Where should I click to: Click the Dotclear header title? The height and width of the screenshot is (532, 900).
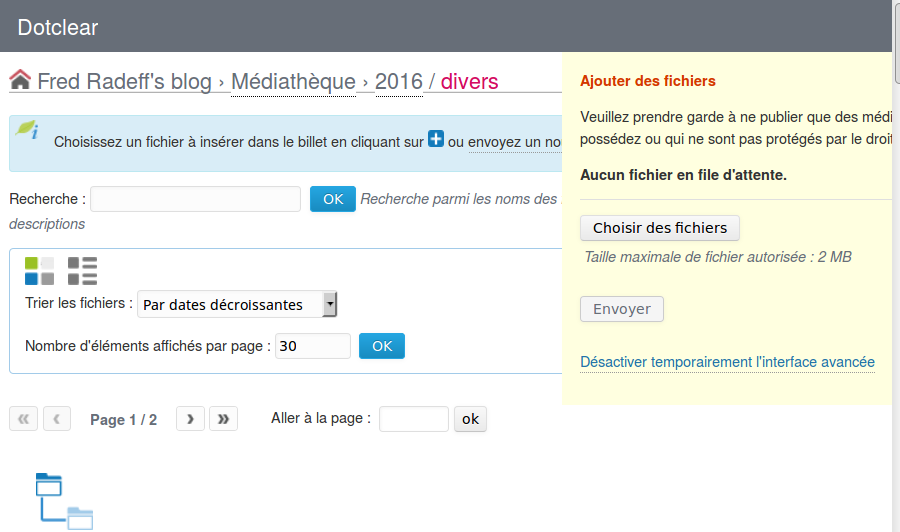[58, 28]
